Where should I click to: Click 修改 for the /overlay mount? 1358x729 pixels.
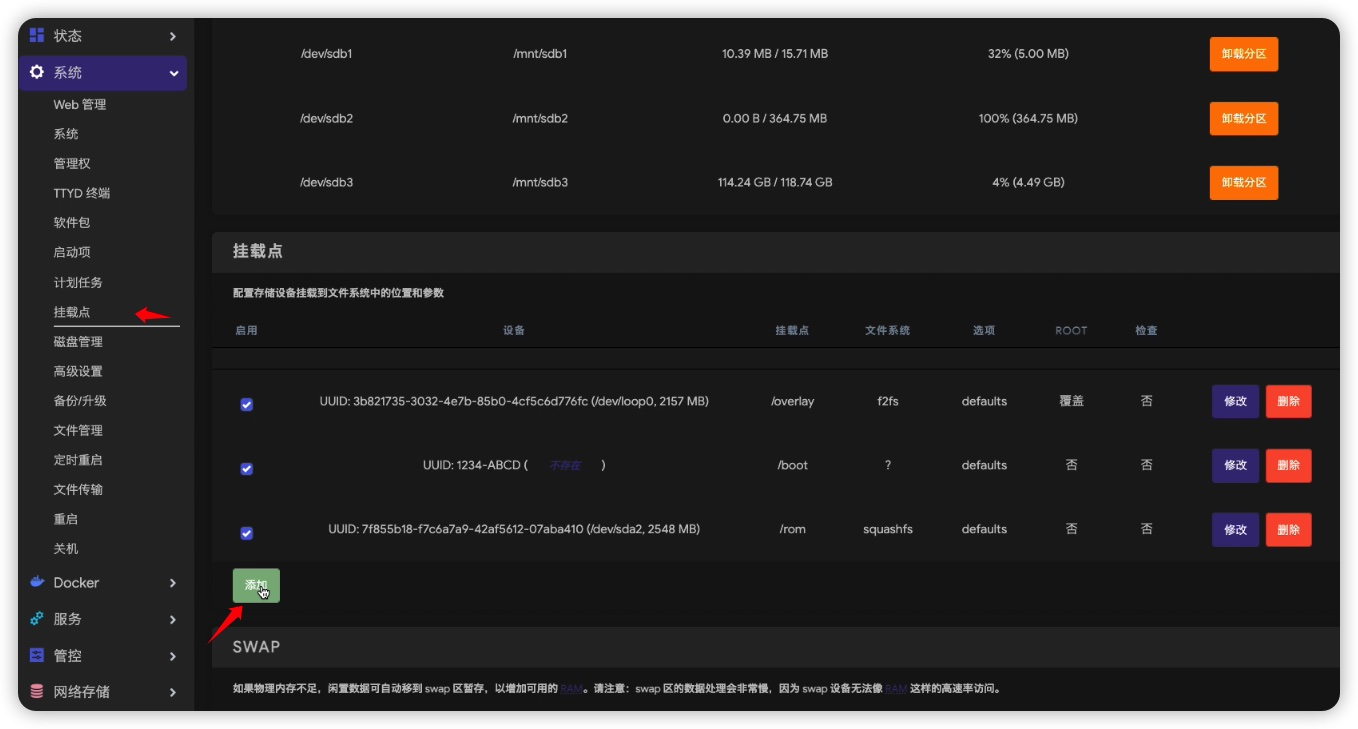click(1235, 402)
